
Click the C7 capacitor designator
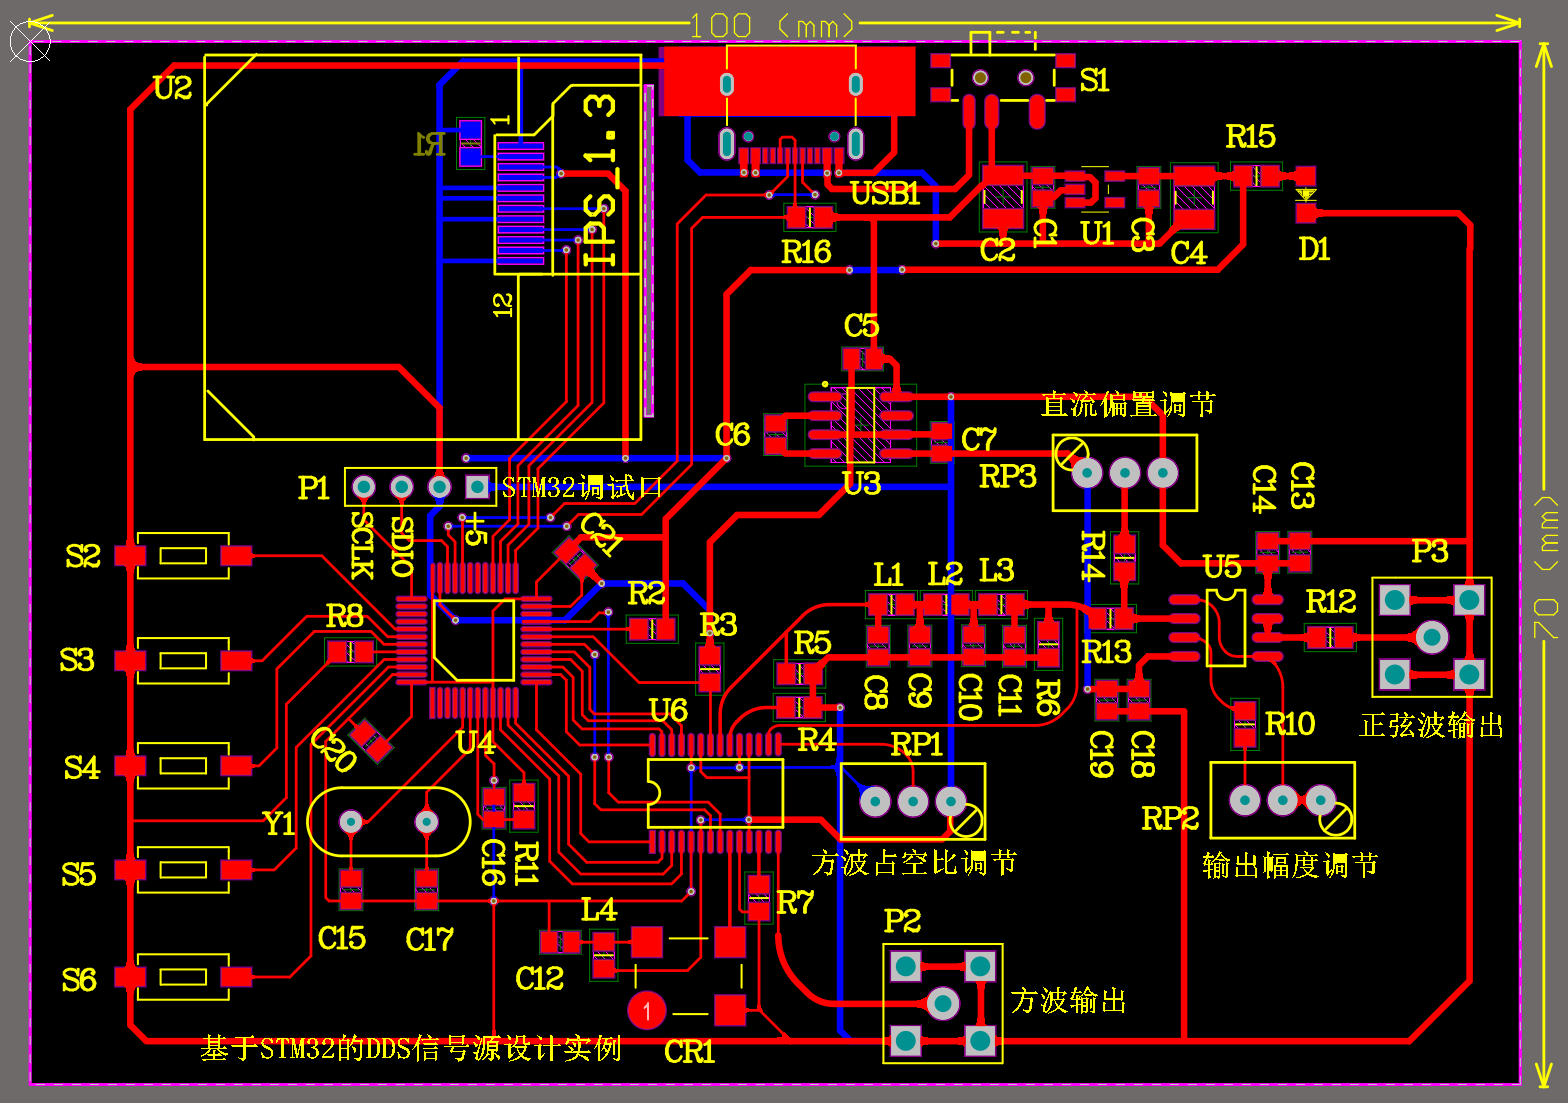[979, 439]
